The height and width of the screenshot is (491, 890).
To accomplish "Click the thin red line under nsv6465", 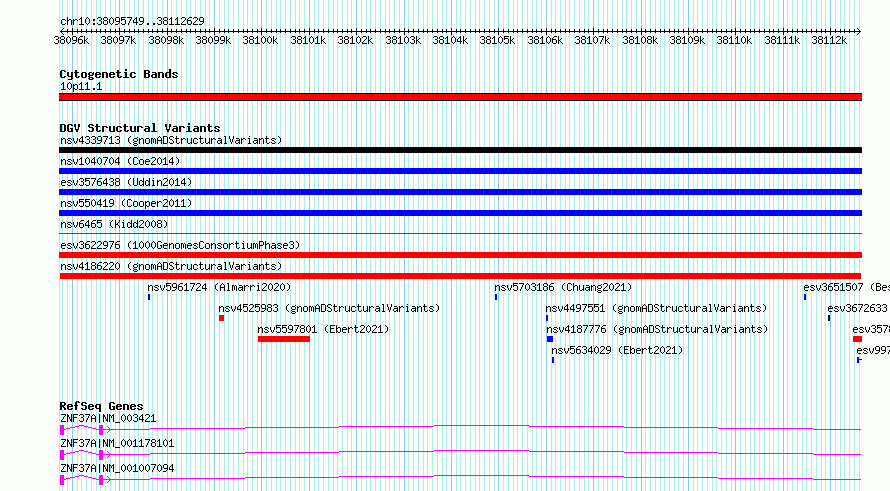I will click(460, 233).
